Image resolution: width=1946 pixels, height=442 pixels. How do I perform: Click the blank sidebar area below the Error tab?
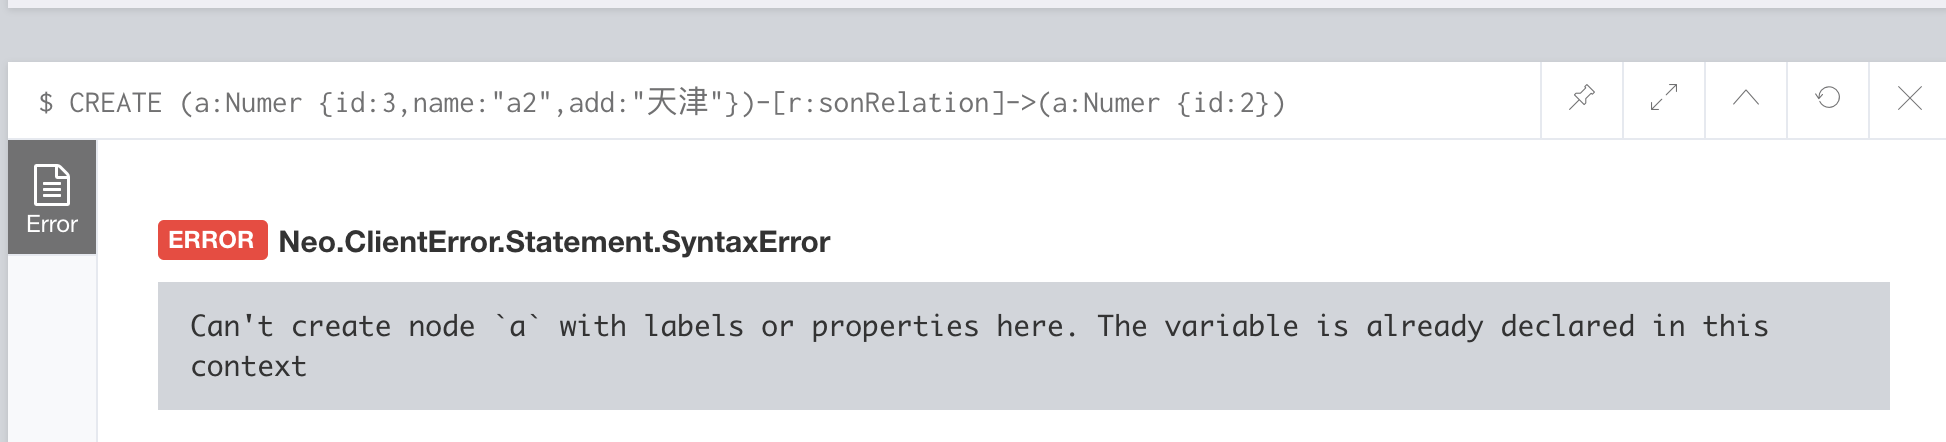click(x=52, y=347)
